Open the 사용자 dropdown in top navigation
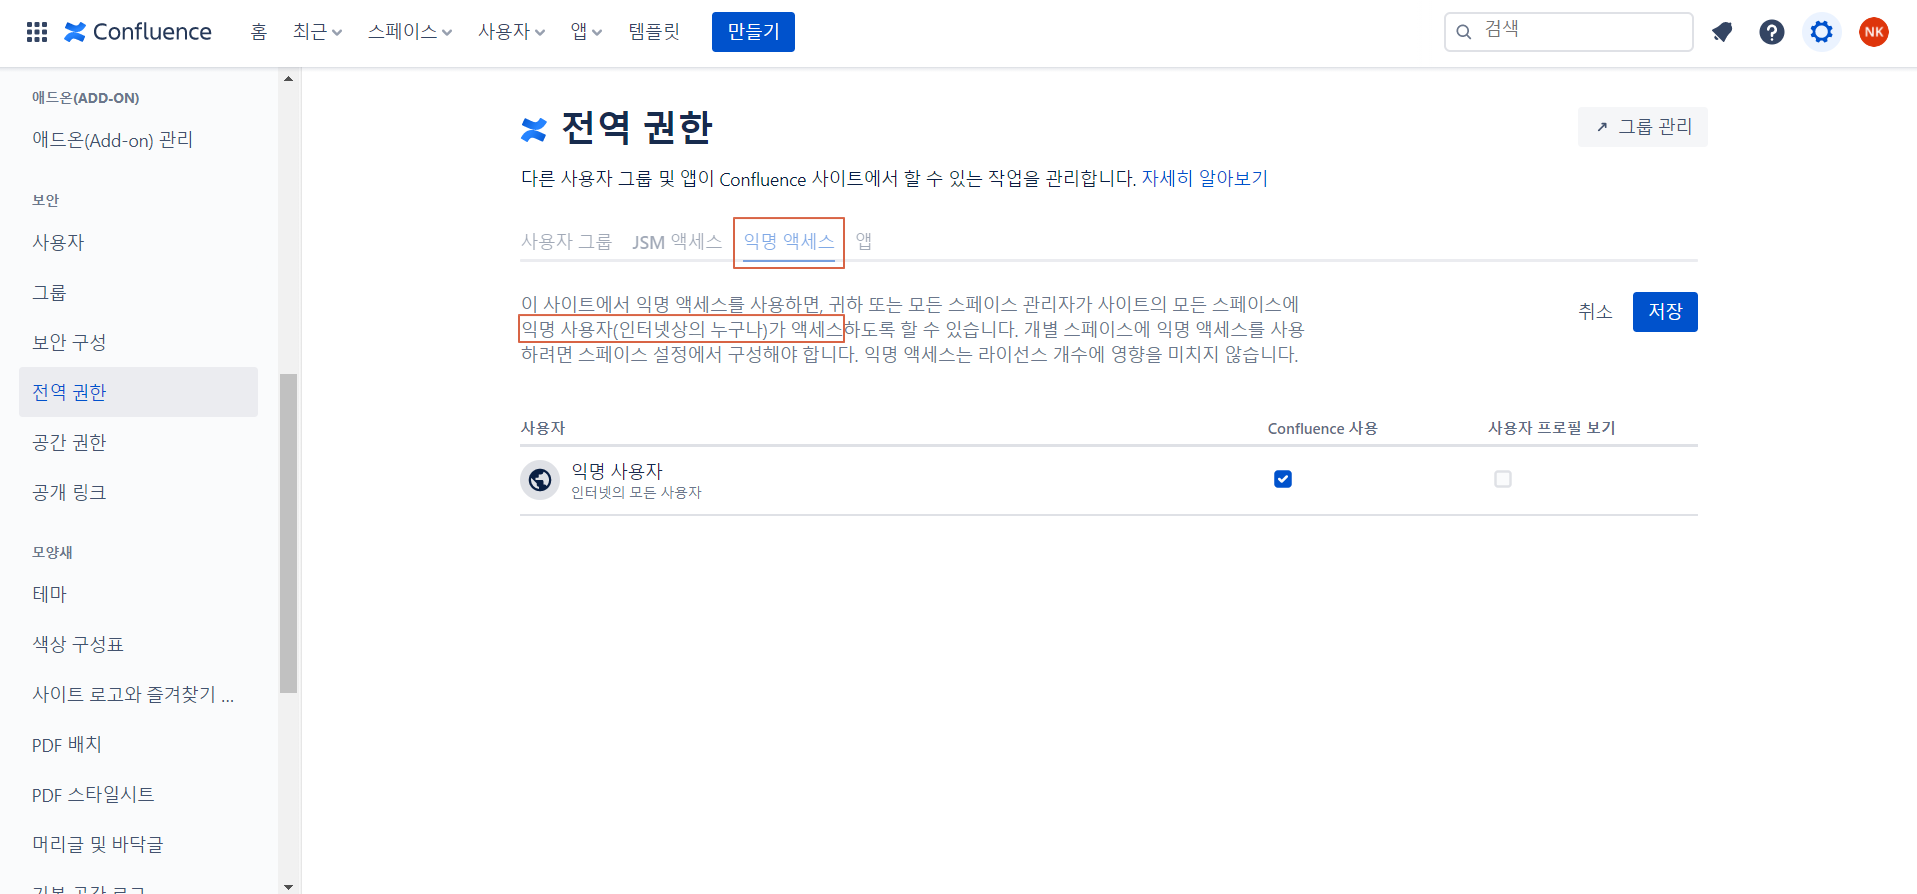Viewport: 1917px width, 894px height. [511, 32]
